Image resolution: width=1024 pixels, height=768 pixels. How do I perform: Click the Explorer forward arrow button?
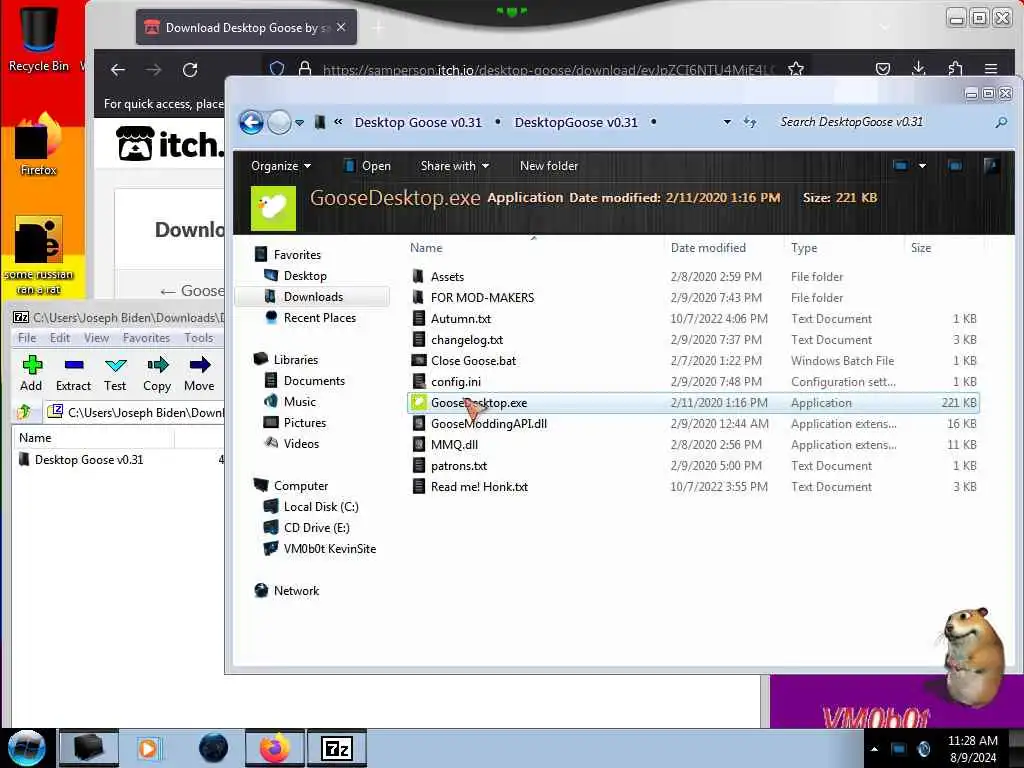280,122
